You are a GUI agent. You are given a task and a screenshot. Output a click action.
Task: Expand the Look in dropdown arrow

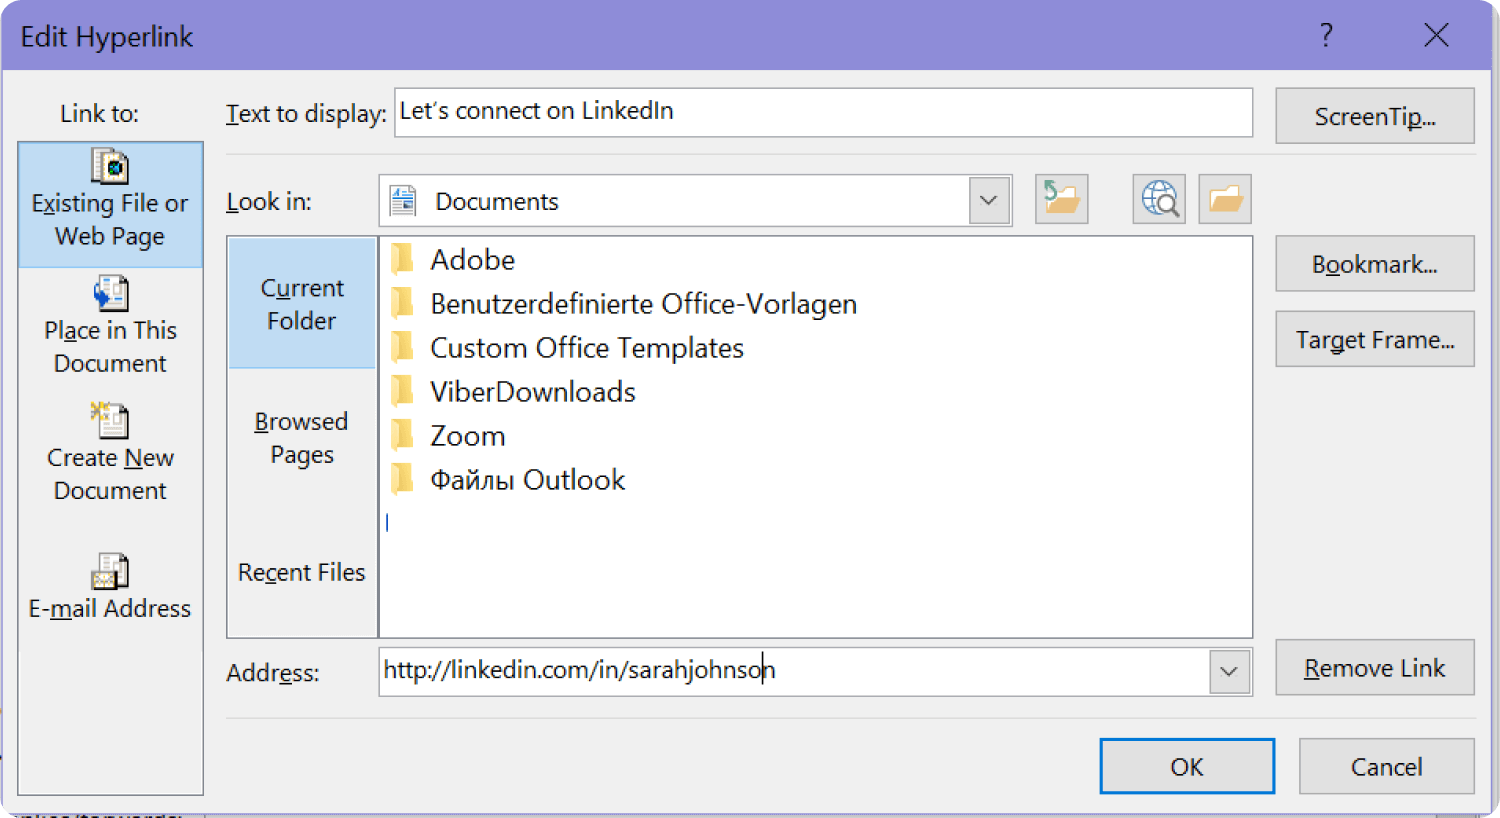click(x=989, y=200)
